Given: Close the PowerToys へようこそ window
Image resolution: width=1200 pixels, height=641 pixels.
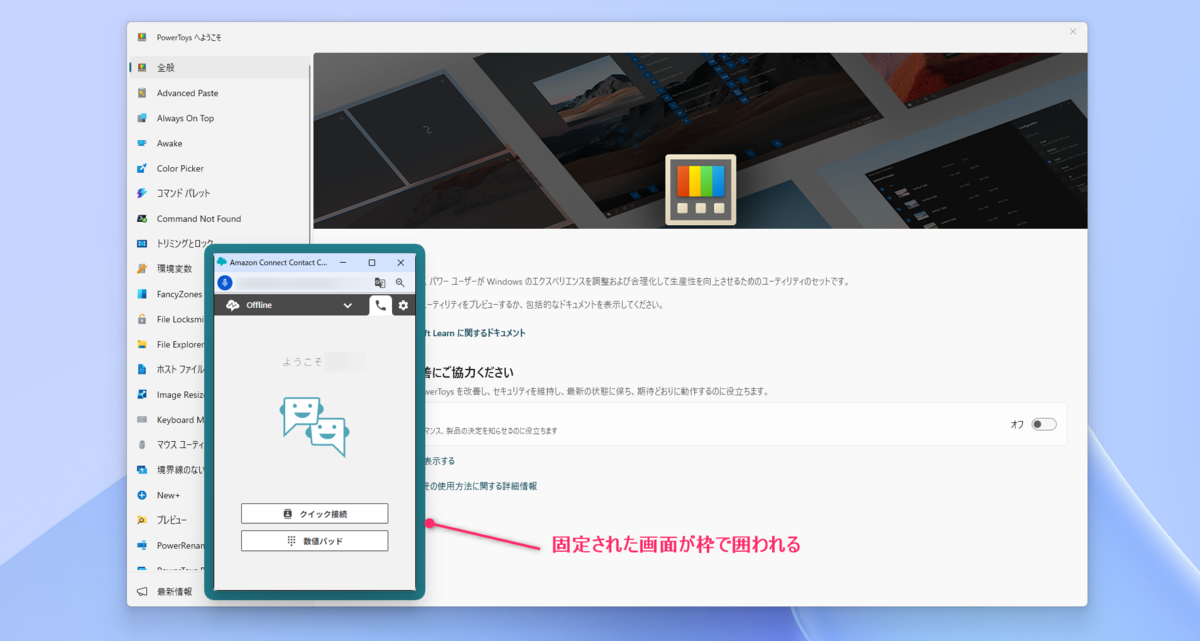Looking at the screenshot, I should pos(1073,32).
